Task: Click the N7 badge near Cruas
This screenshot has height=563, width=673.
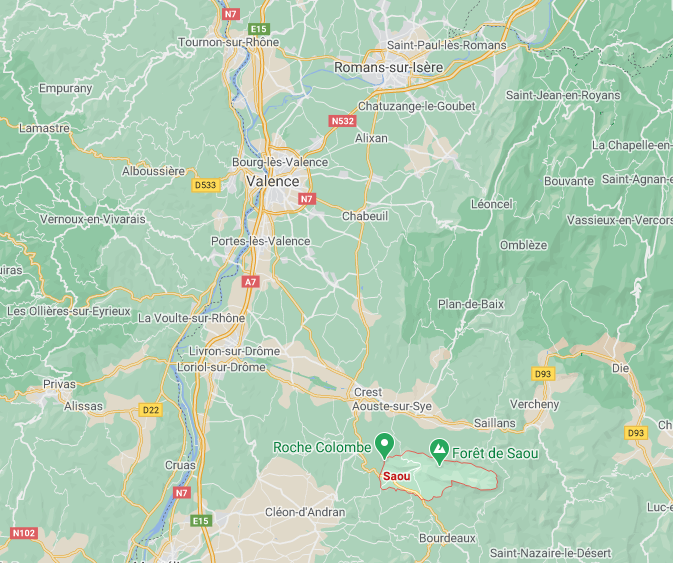Action: (182, 493)
